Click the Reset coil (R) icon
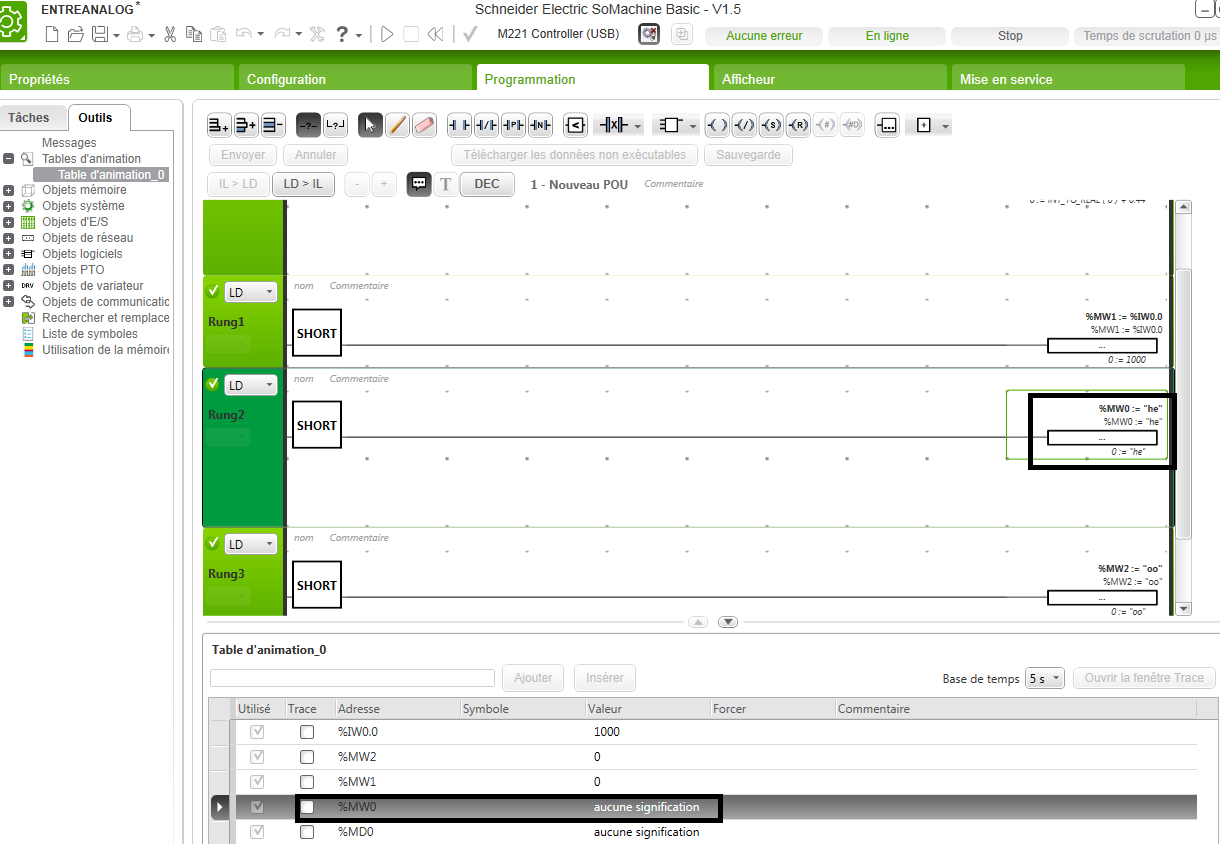This screenshot has height=844, width=1220. [798, 125]
